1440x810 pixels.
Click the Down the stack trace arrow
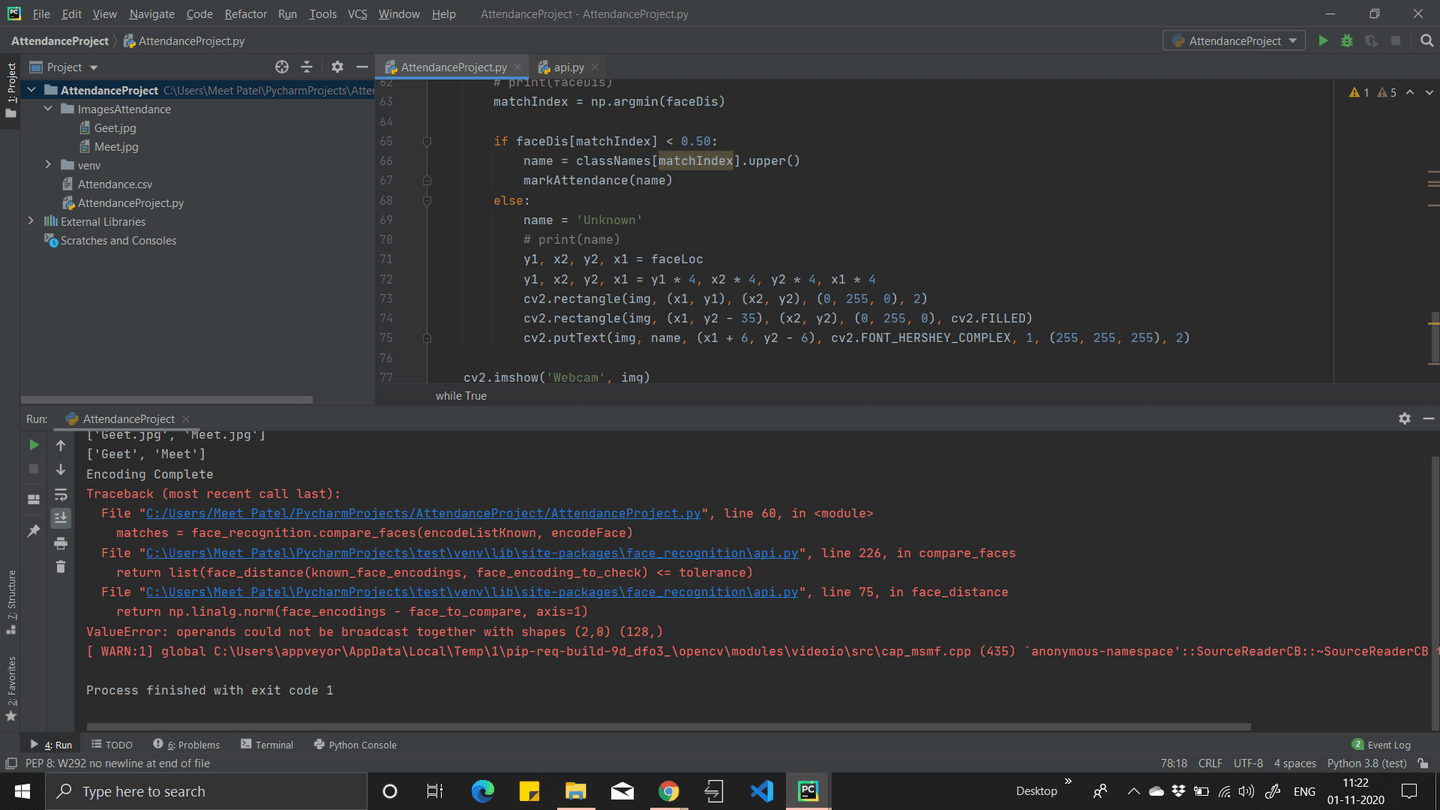61,469
